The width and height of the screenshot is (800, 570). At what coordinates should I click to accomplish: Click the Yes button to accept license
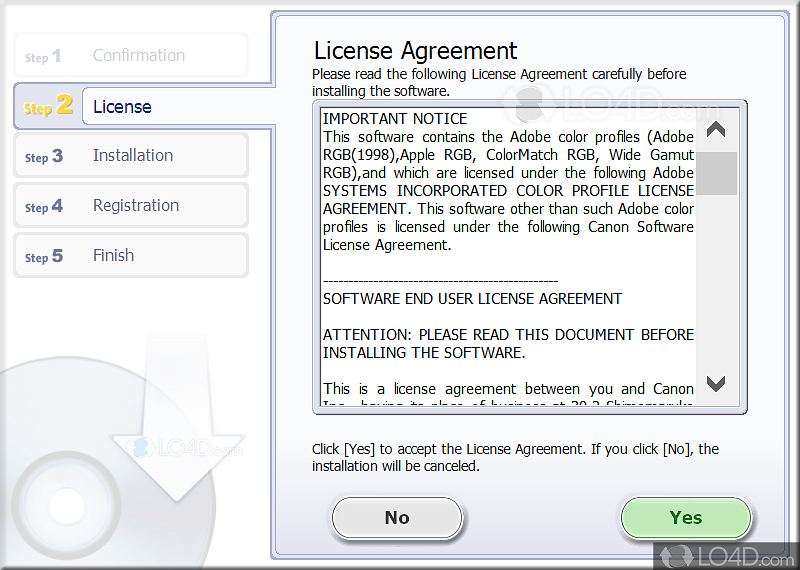(686, 517)
